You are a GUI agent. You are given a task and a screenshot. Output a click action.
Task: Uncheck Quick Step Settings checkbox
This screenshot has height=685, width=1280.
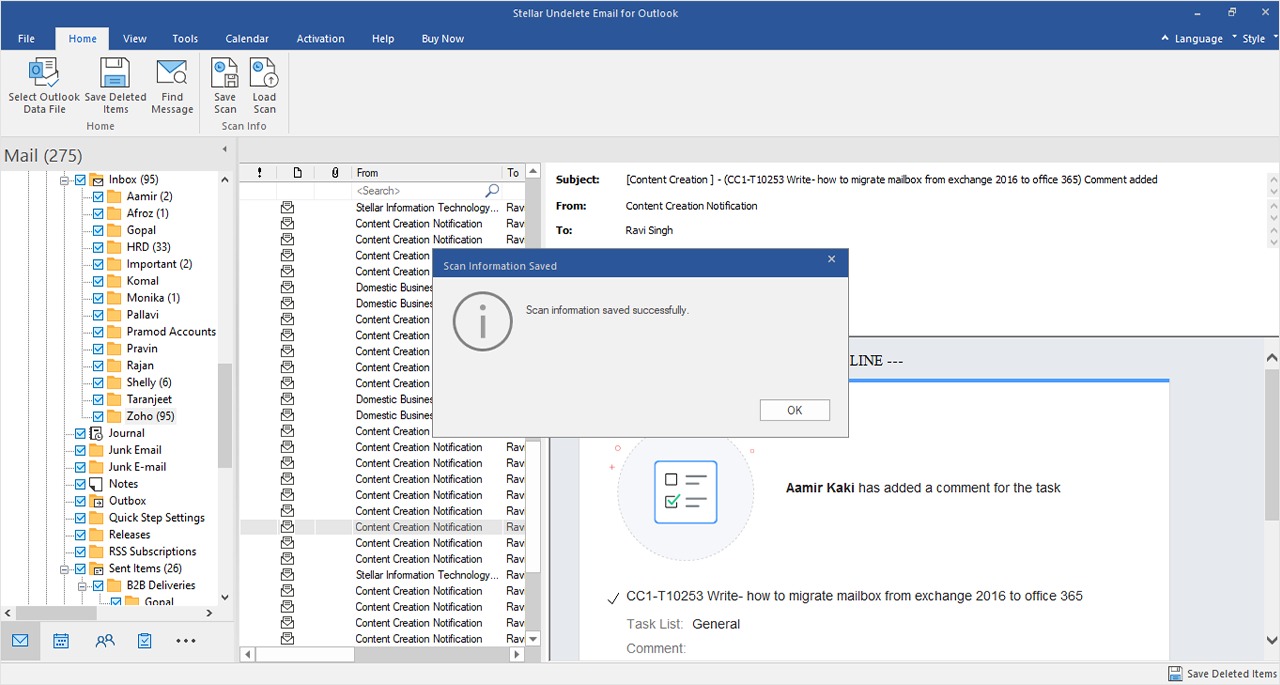click(80, 518)
